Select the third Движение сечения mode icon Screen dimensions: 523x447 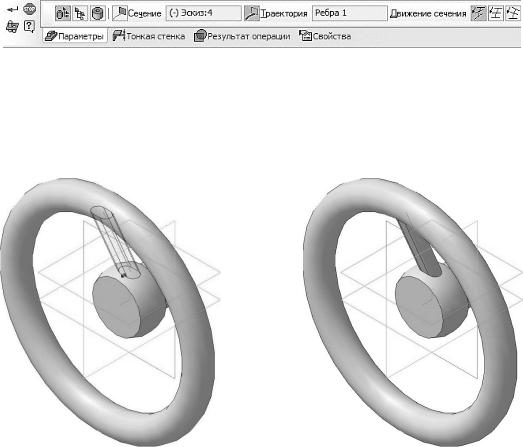point(513,13)
